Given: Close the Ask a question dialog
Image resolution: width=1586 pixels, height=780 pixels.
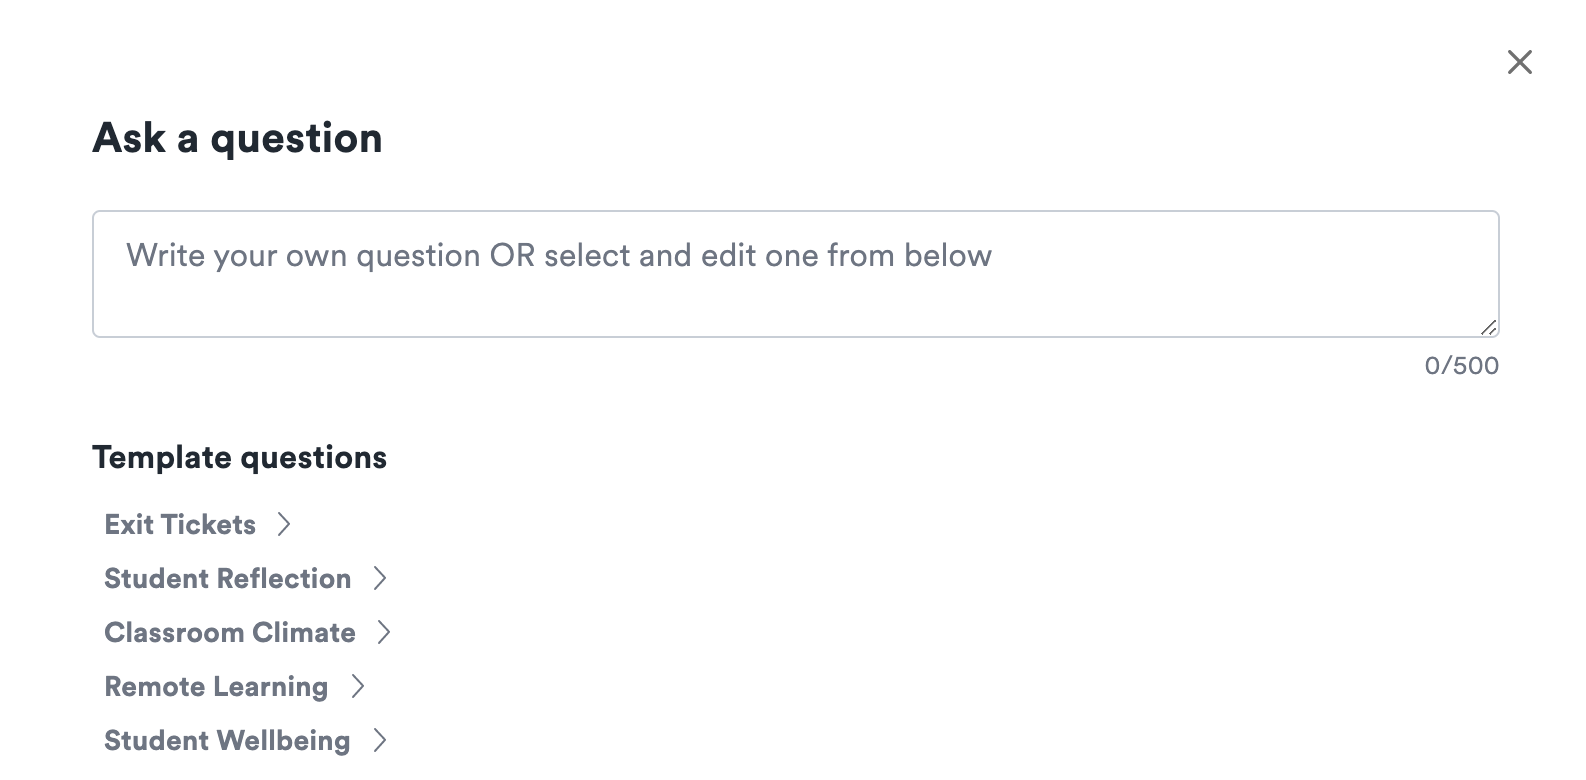Looking at the screenshot, I should [1519, 62].
